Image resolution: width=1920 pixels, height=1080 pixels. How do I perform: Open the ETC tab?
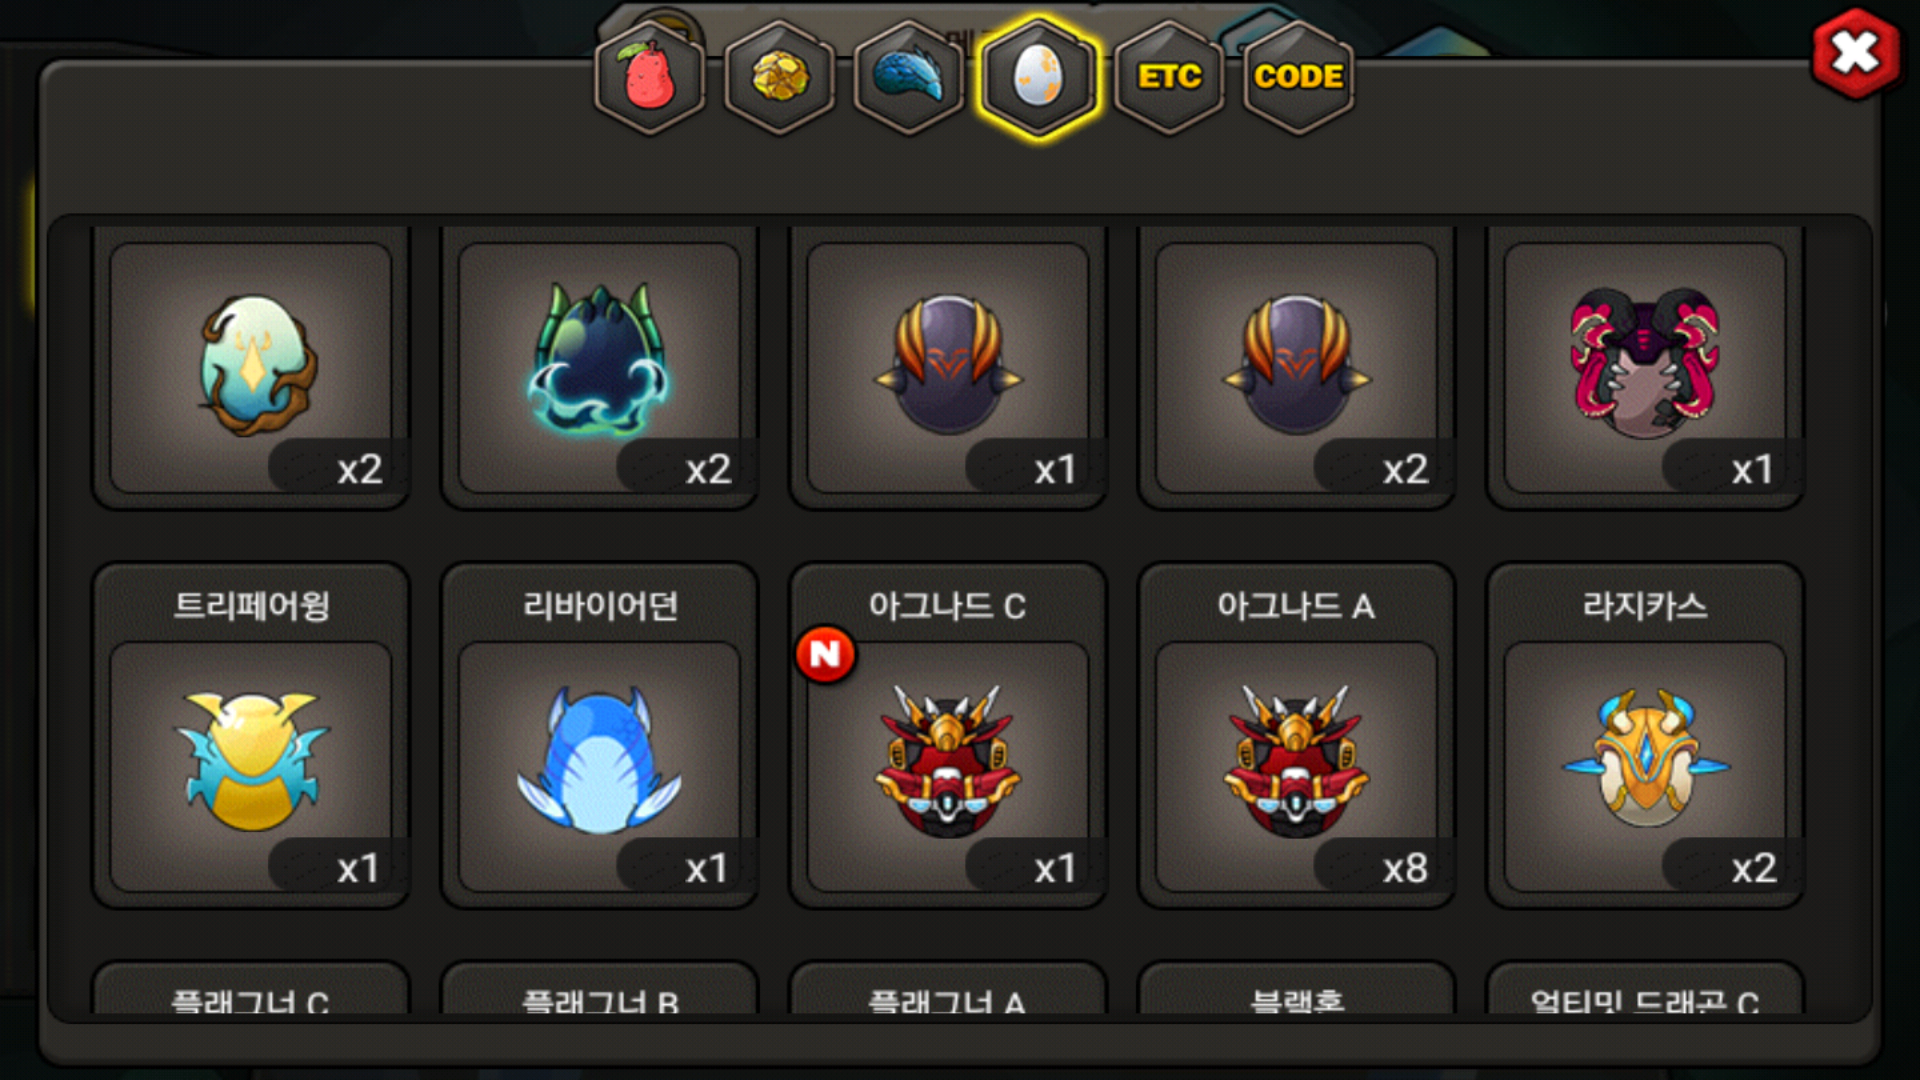1169,77
